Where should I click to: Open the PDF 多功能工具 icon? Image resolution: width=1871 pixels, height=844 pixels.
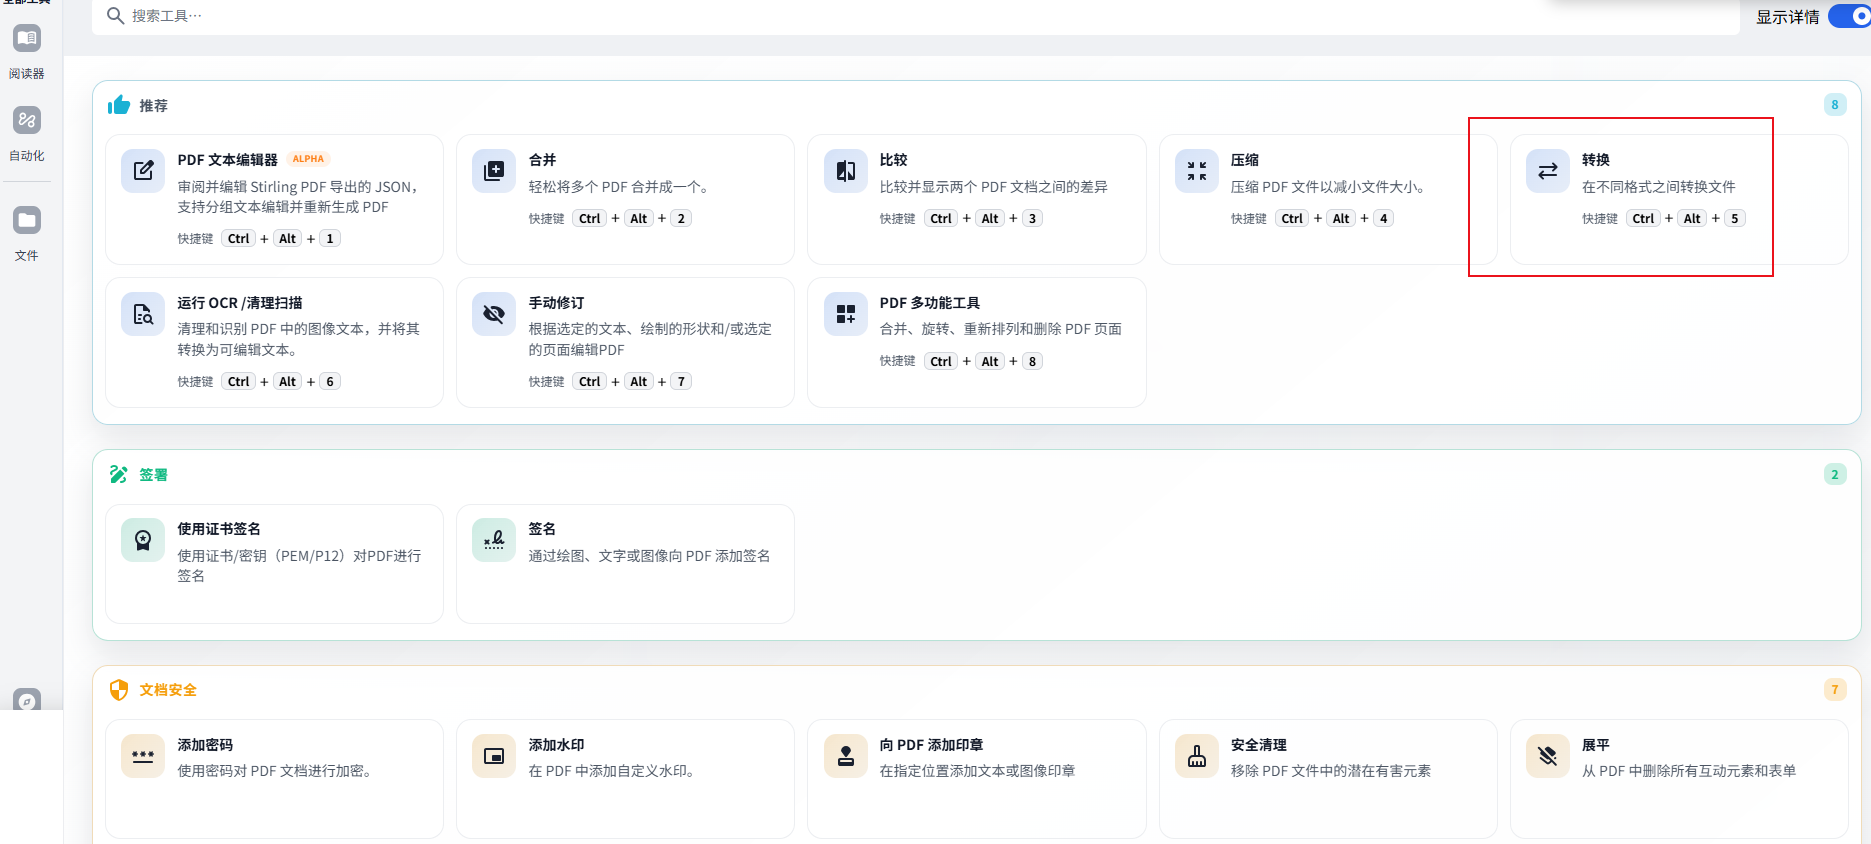click(846, 314)
